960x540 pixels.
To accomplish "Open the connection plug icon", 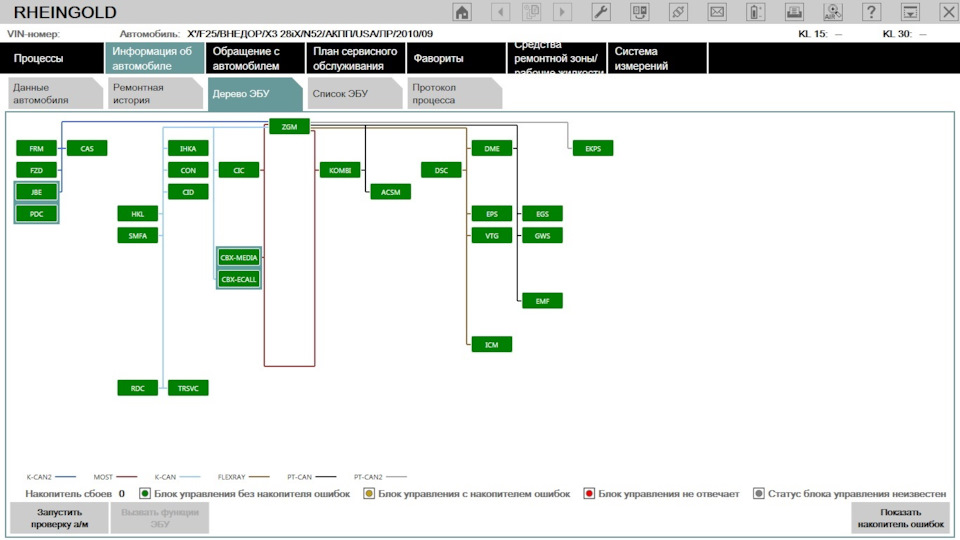I will point(678,12).
